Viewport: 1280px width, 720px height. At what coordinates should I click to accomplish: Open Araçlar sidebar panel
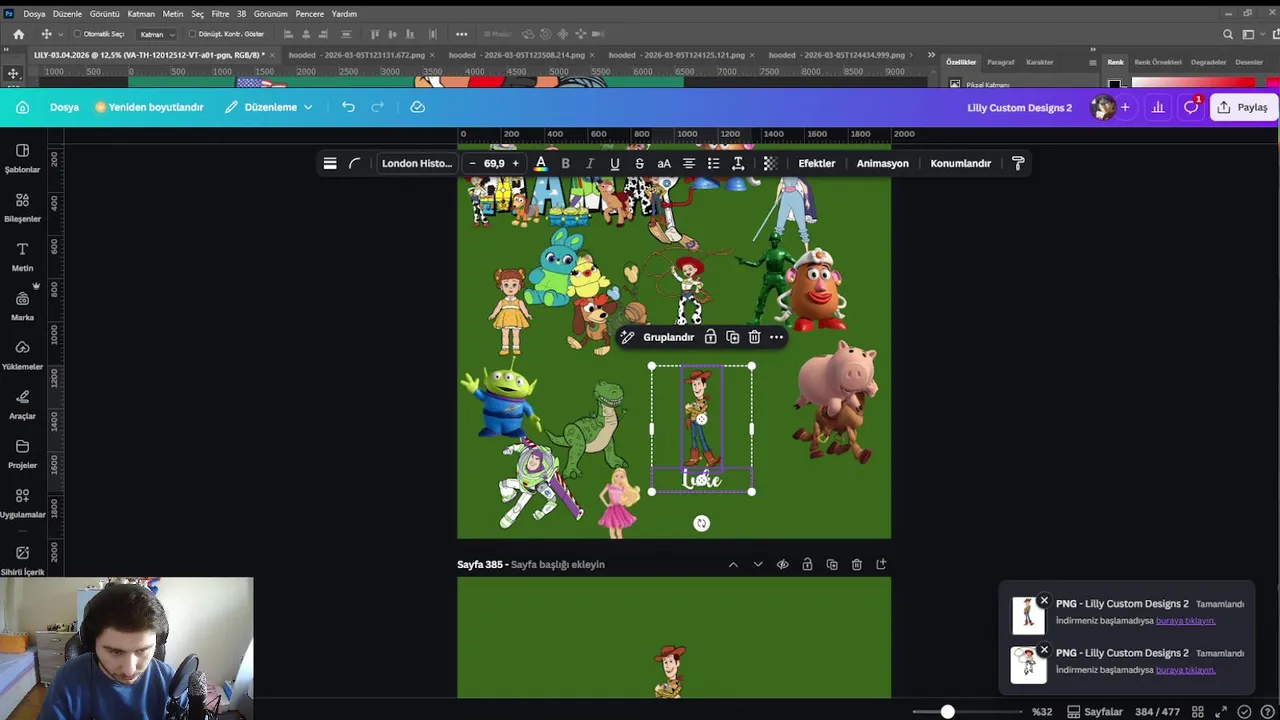(22, 405)
